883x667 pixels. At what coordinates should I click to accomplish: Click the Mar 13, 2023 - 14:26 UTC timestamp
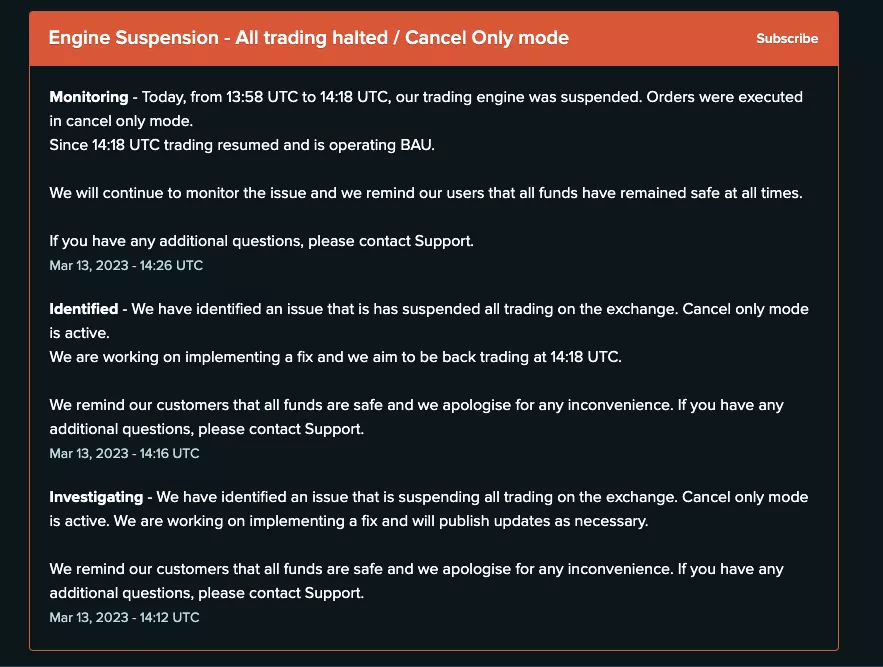point(126,265)
